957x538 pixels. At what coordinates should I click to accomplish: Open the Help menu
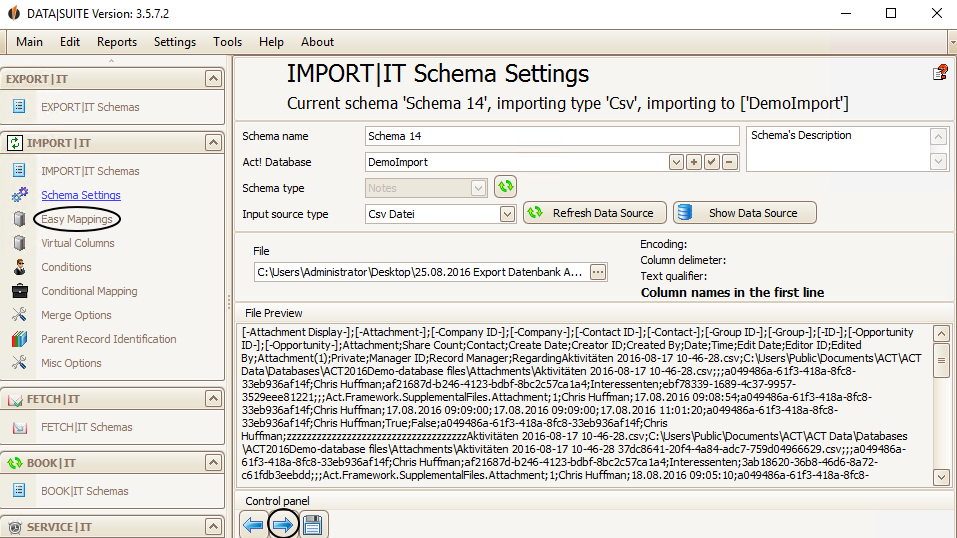click(271, 42)
